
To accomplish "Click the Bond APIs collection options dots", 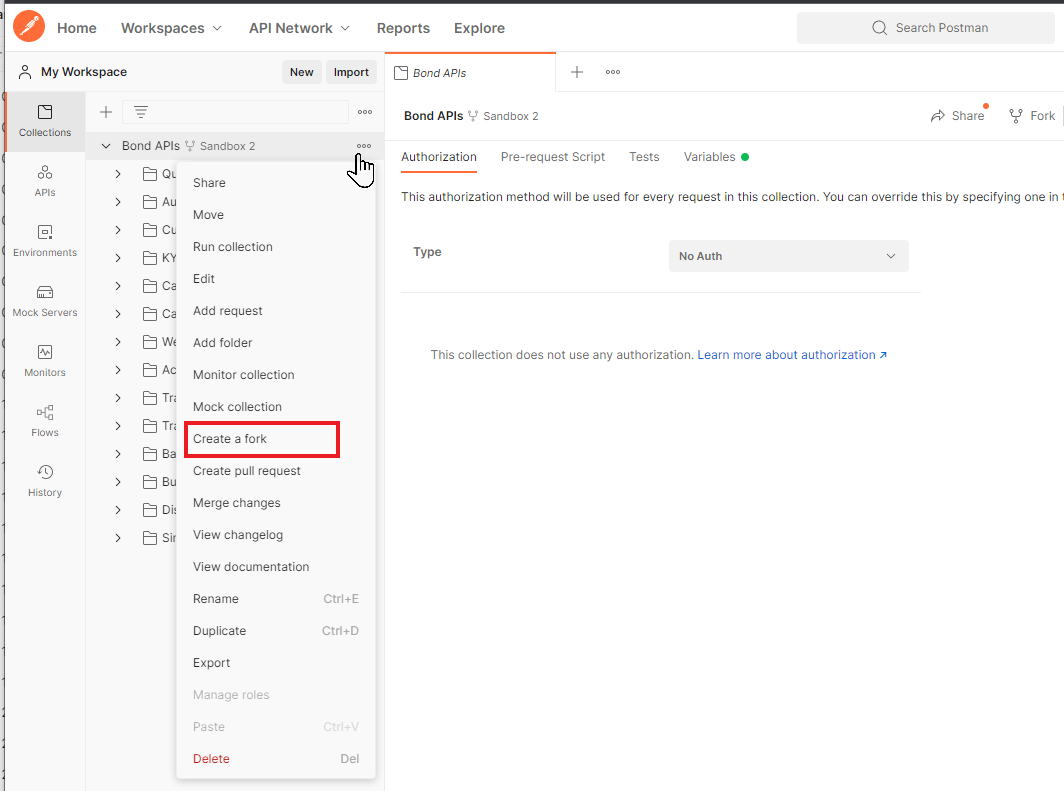I will point(364,146).
